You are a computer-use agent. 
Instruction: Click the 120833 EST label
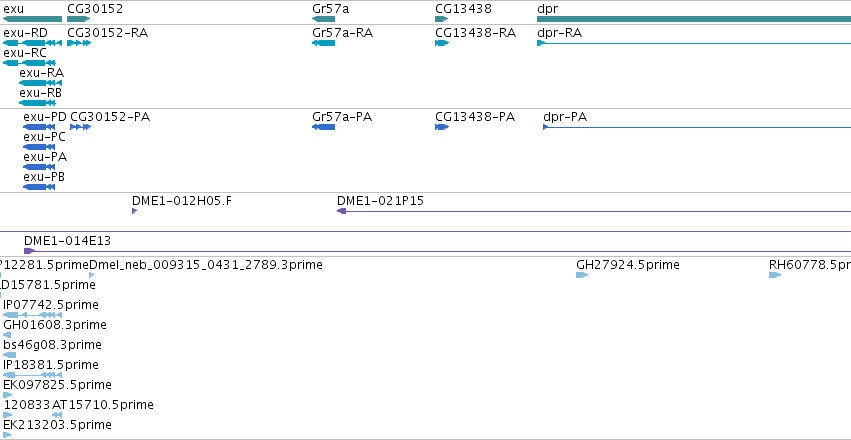27,405
